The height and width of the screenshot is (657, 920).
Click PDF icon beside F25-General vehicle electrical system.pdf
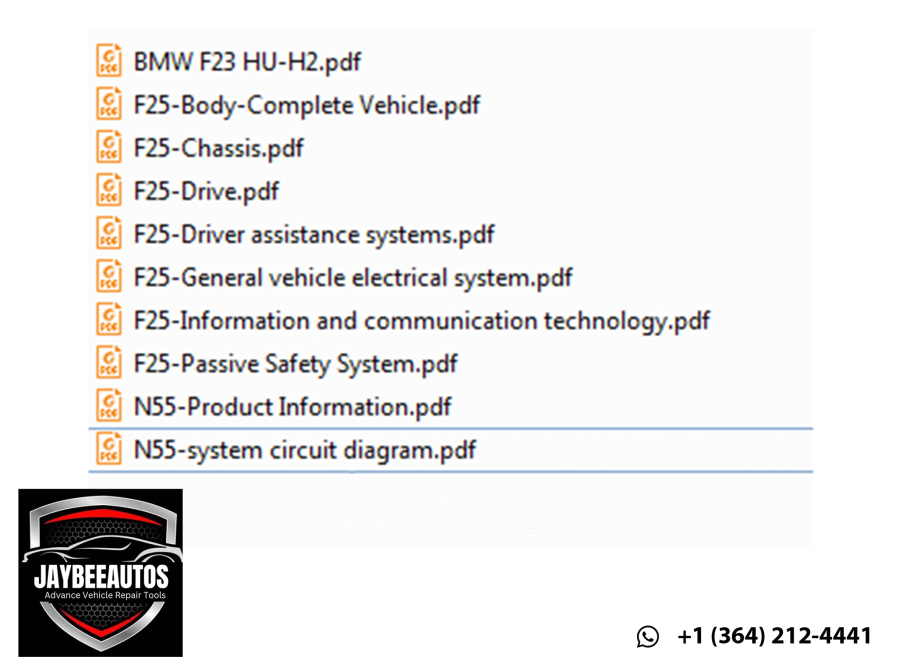[x=109, y=276]
